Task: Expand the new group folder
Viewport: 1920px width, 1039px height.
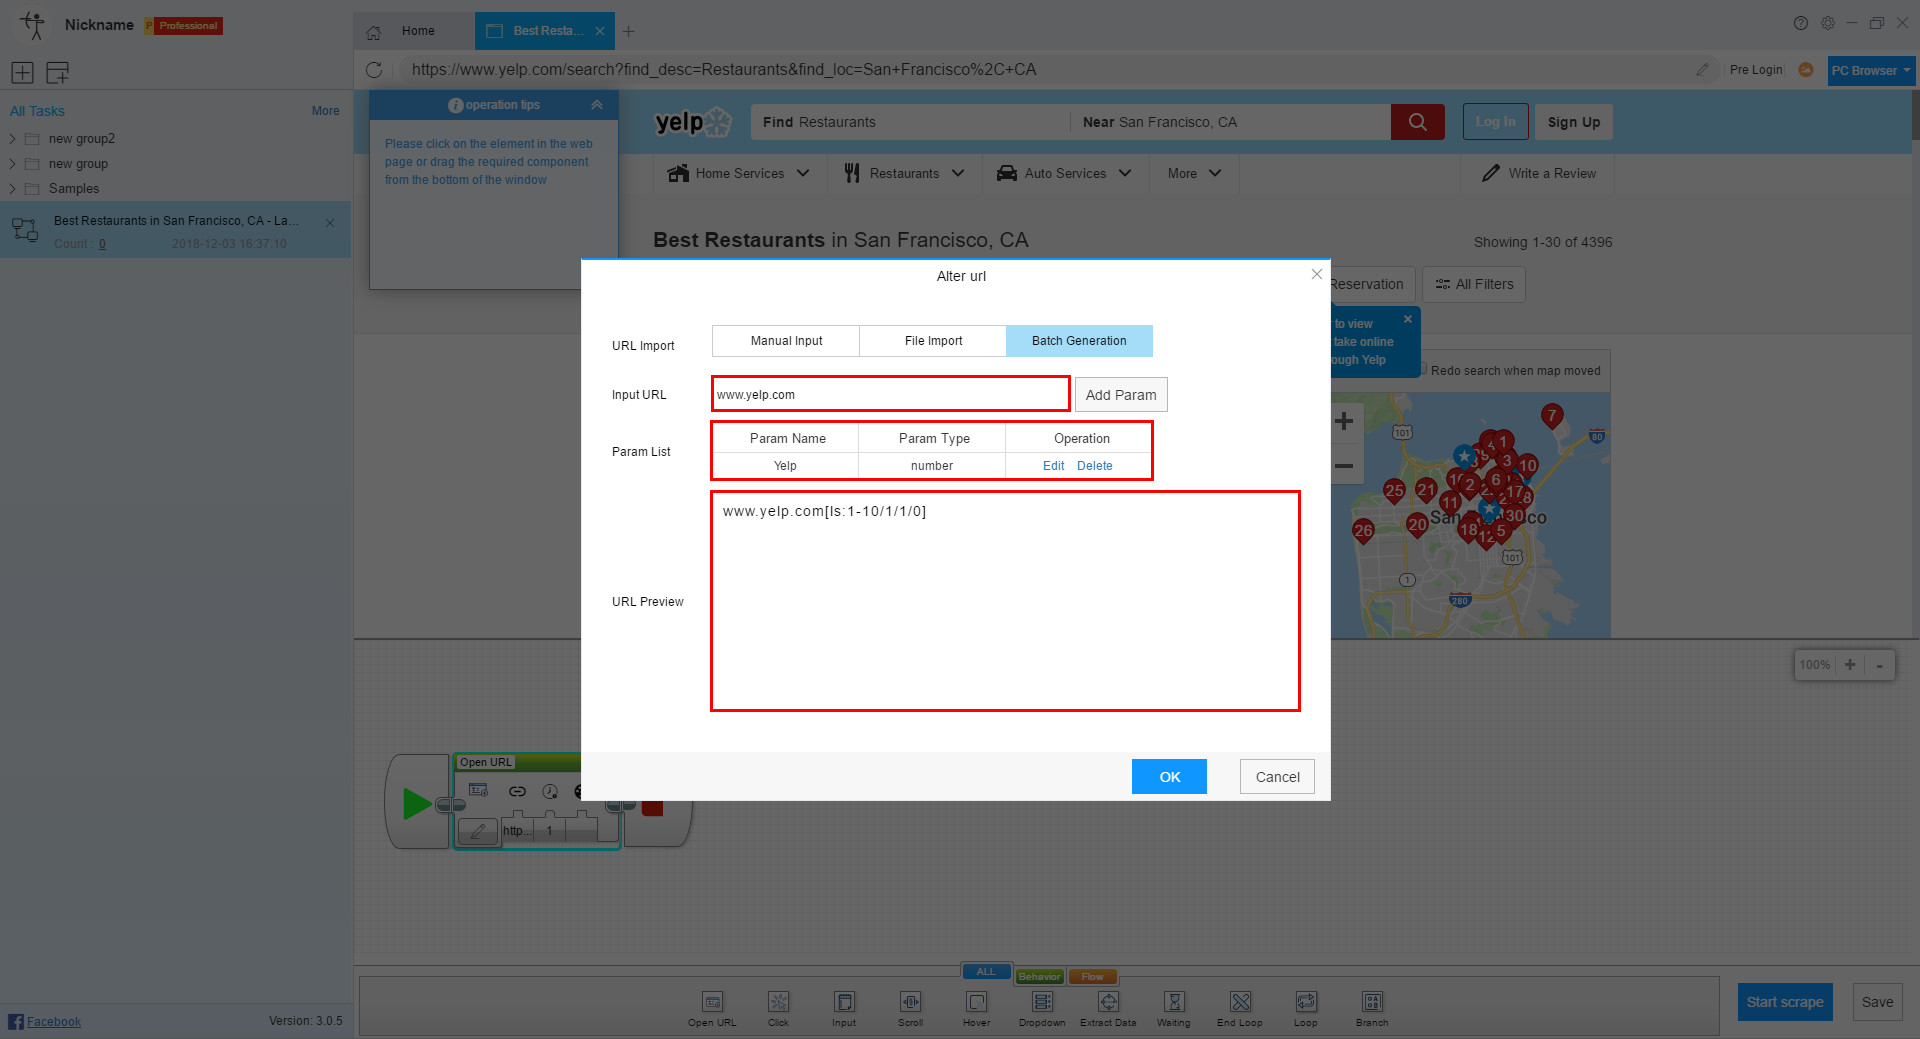Action: (x=13, y=164)
